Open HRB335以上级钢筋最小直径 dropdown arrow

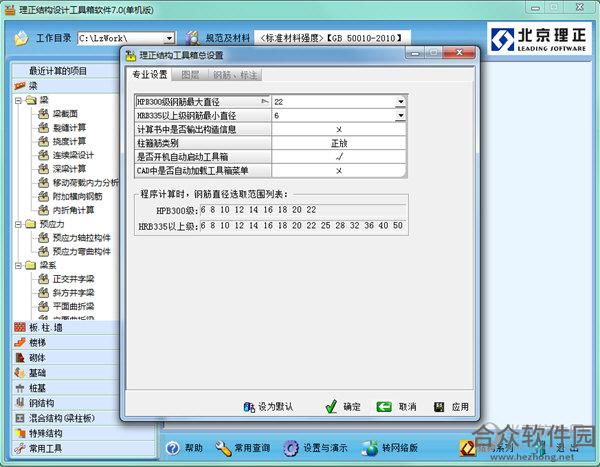[400, 115]
